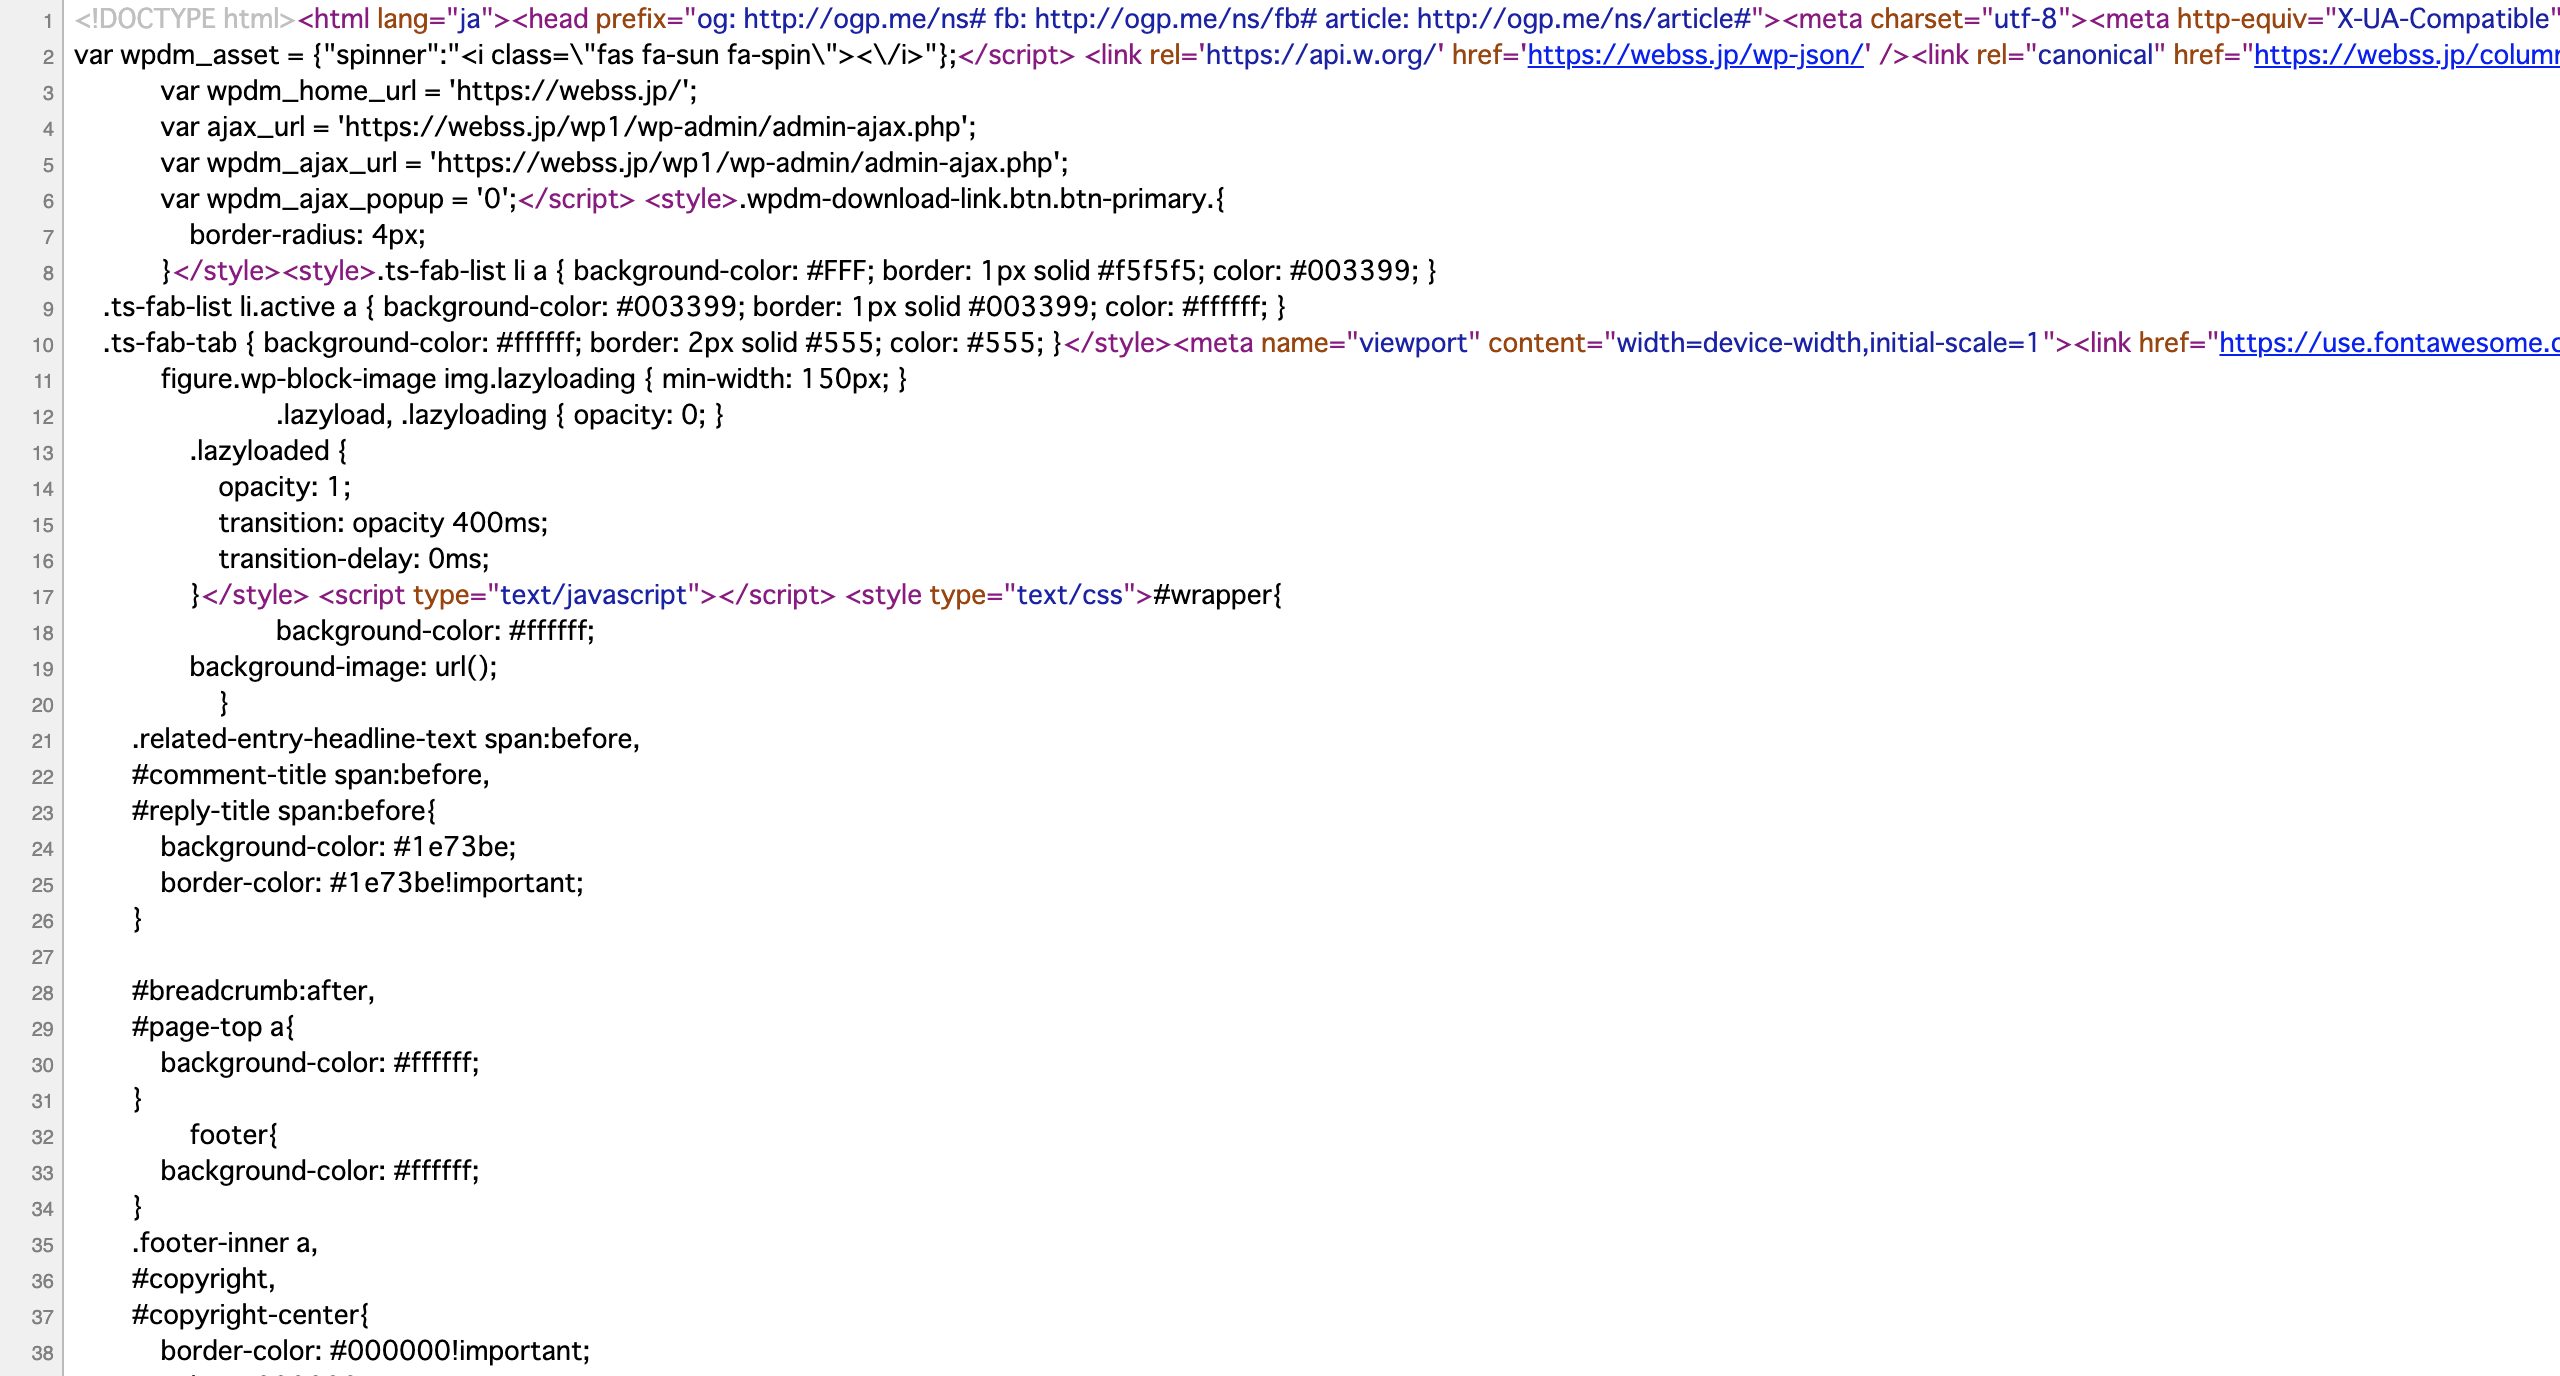
Task: Click the '#page-top a{' text
Action: [x=213, y=1027]
